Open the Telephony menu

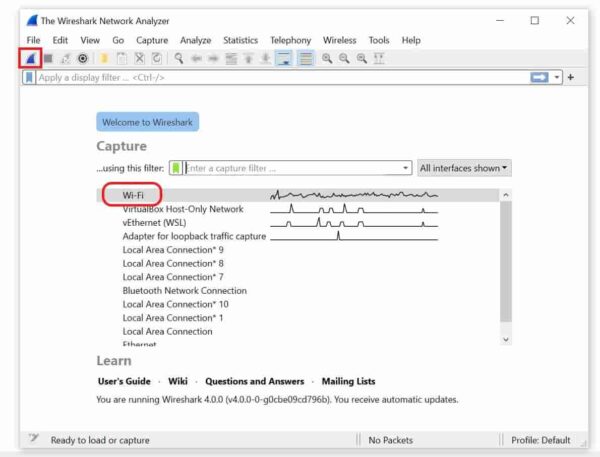point(290,40)
